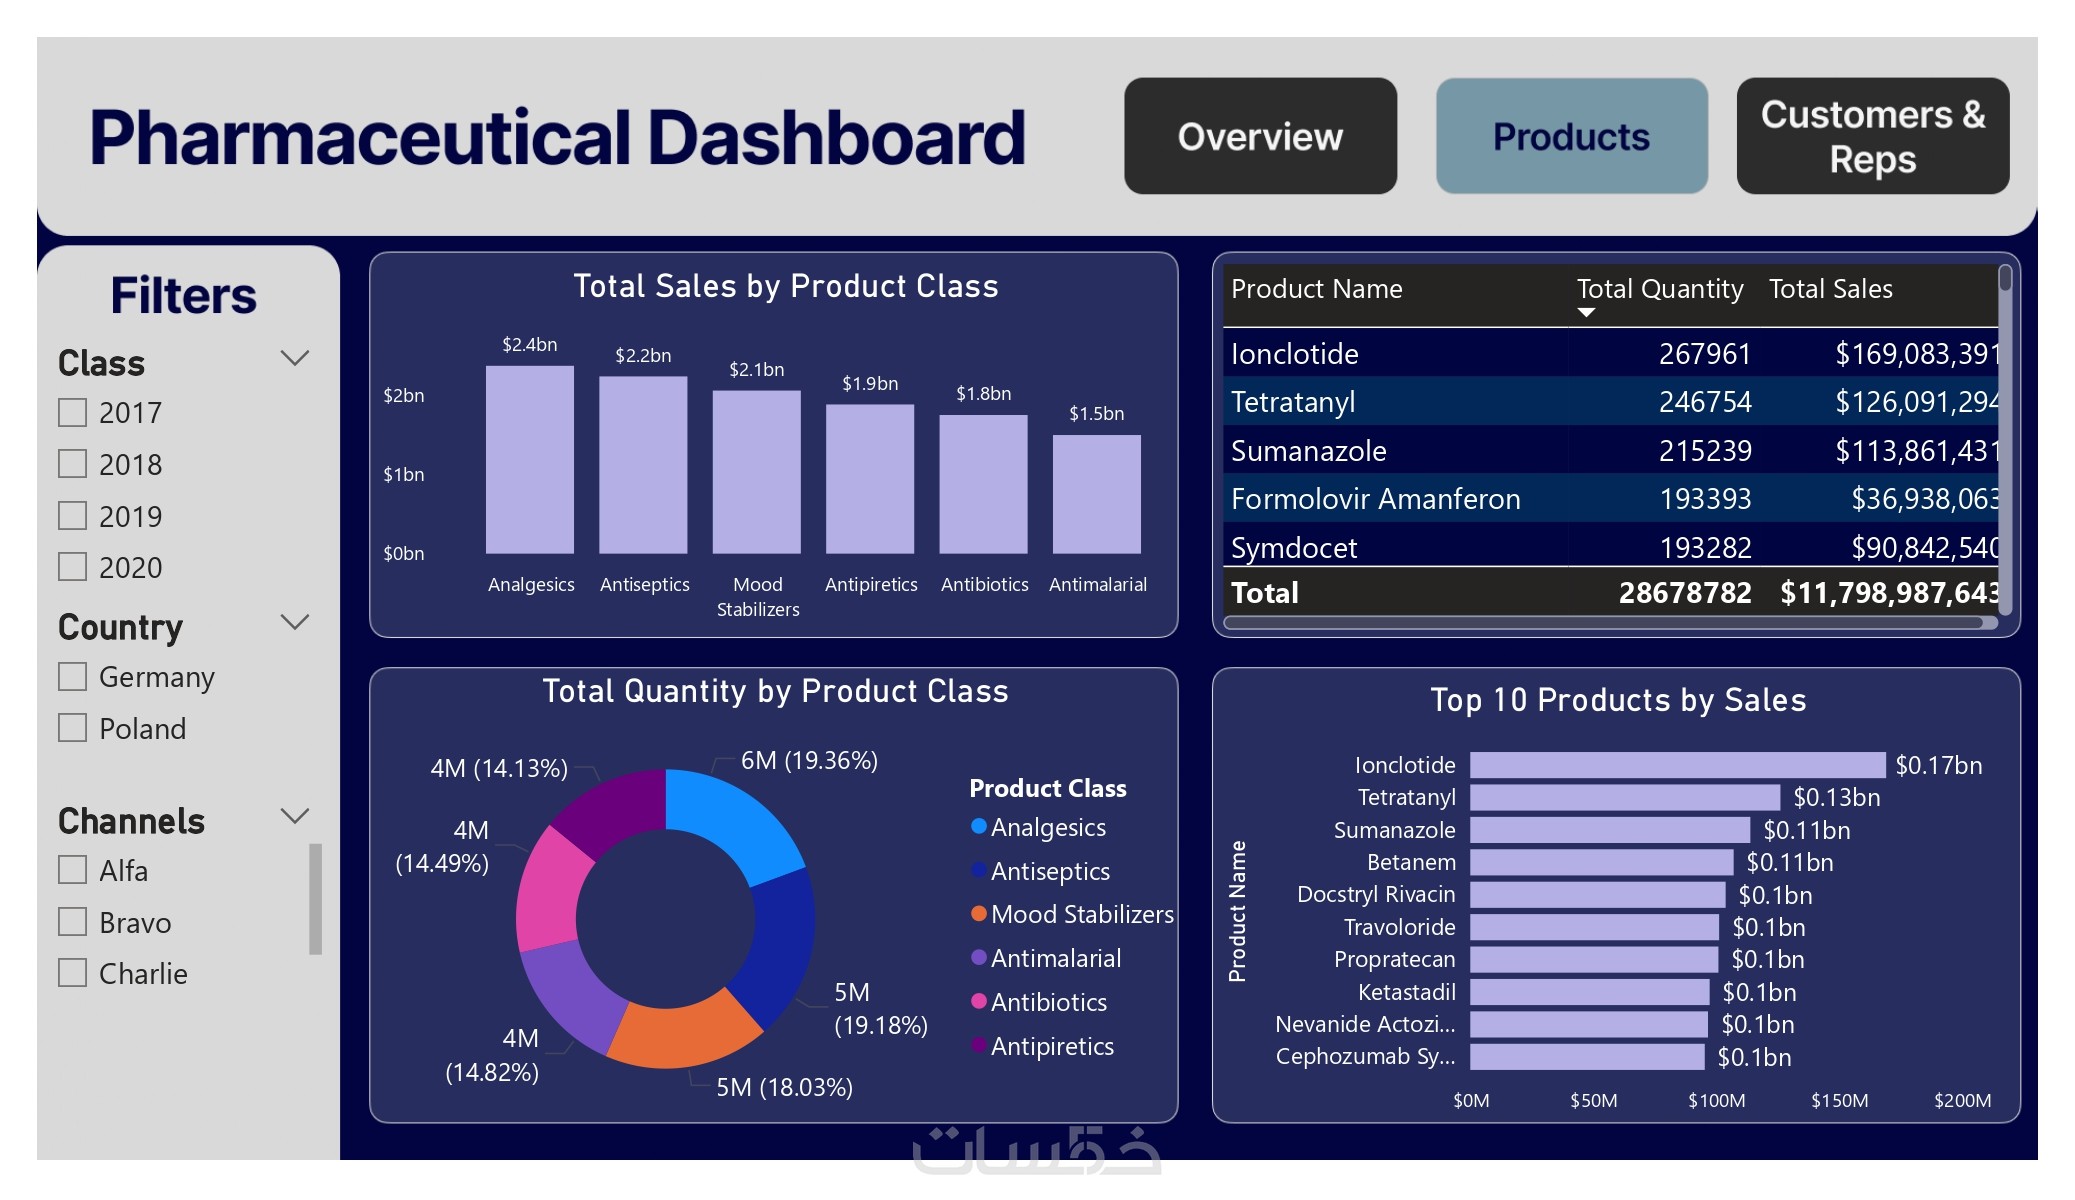The height and width of the screenshot is (1200, 2075).
Task: Collapse the Class filter chevron
Action: pos(294,358)
